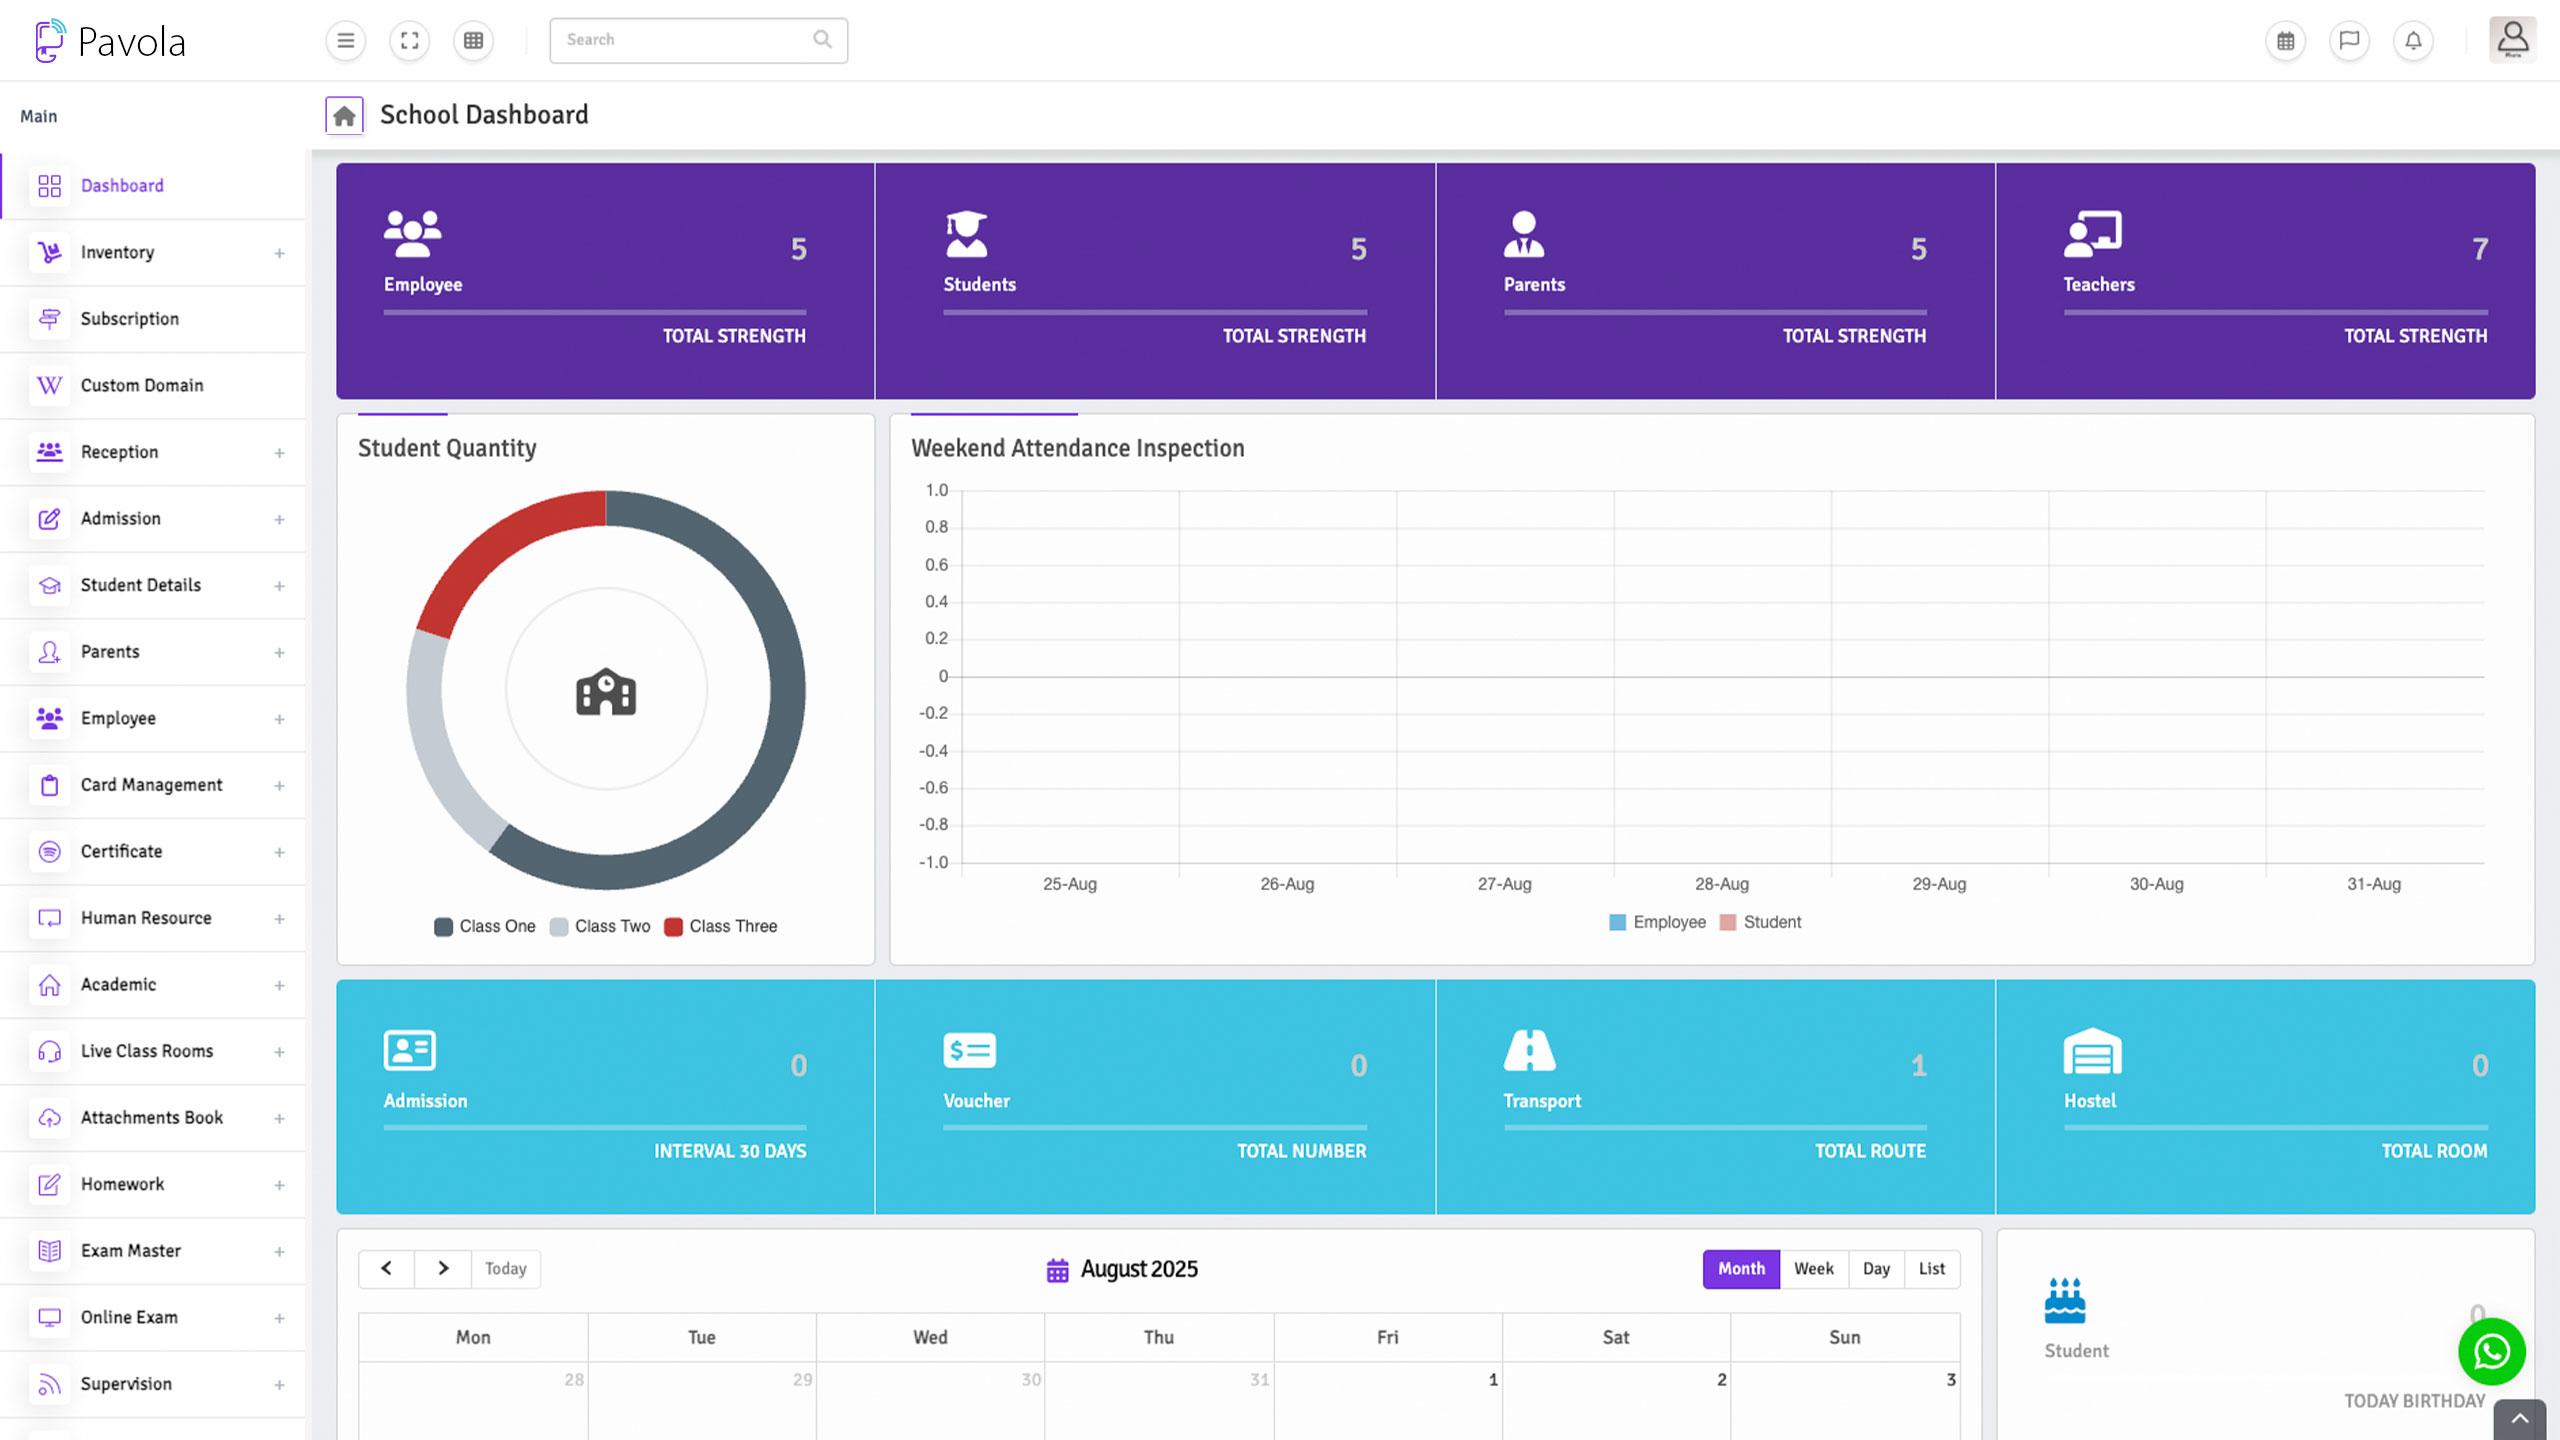Click the WhatsApp floating icon

click(2492, 1352)
